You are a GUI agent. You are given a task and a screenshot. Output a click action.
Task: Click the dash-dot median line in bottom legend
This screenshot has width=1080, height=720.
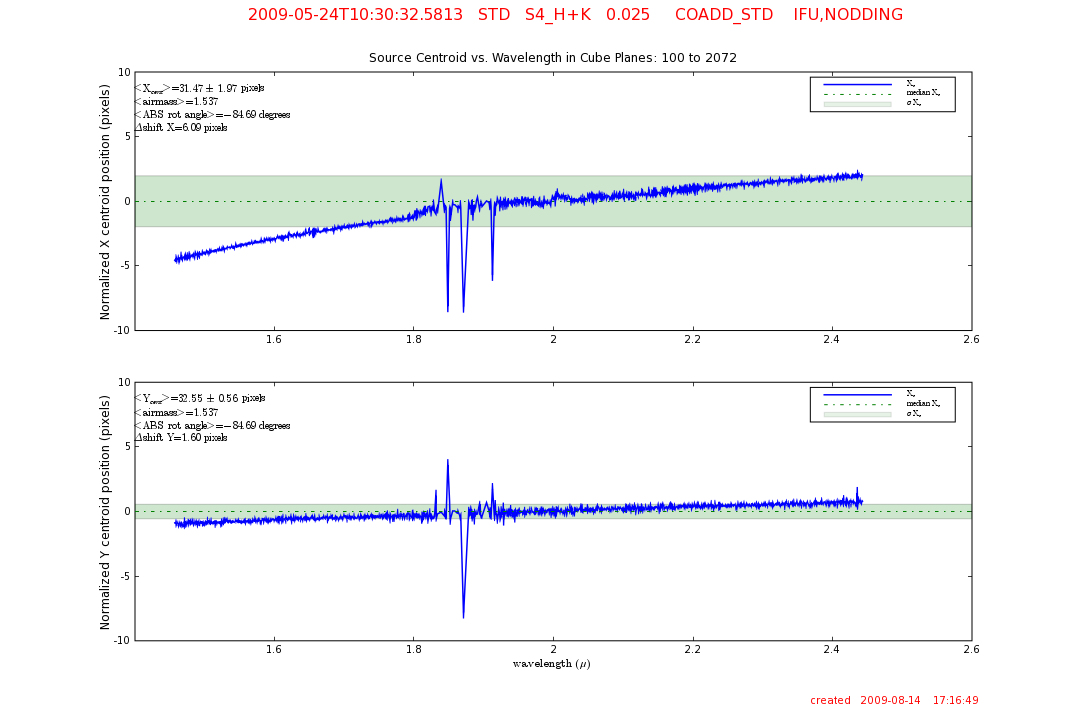857,404
